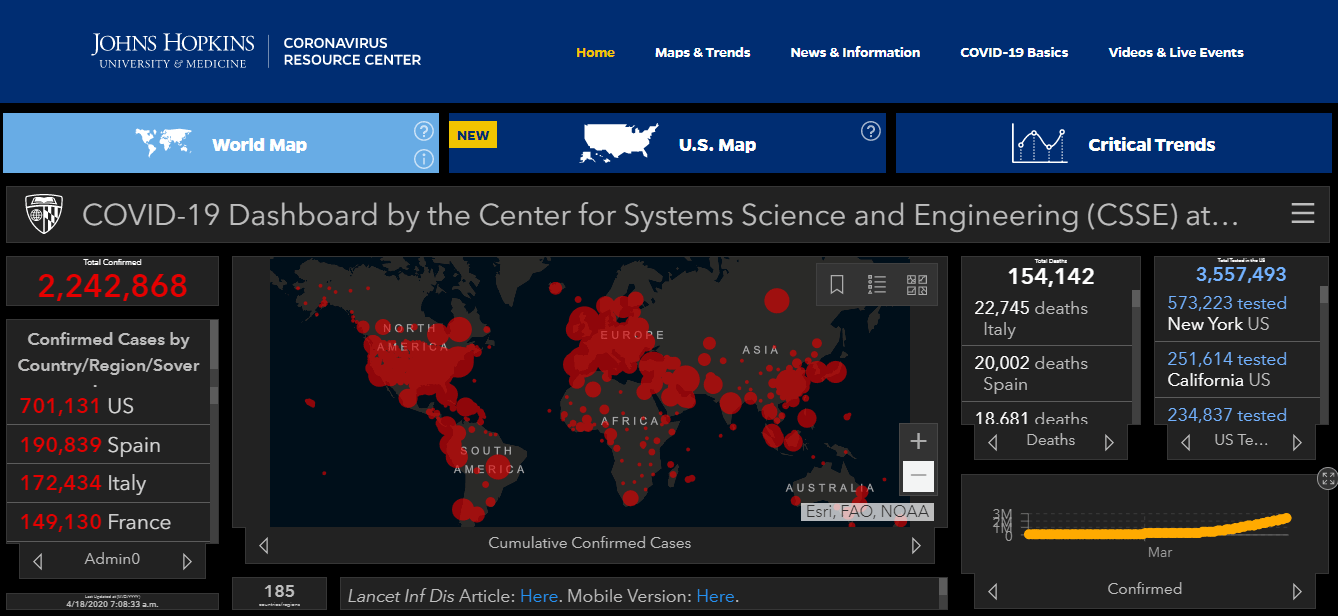Show next panel after Deaths

point(1109,442)
